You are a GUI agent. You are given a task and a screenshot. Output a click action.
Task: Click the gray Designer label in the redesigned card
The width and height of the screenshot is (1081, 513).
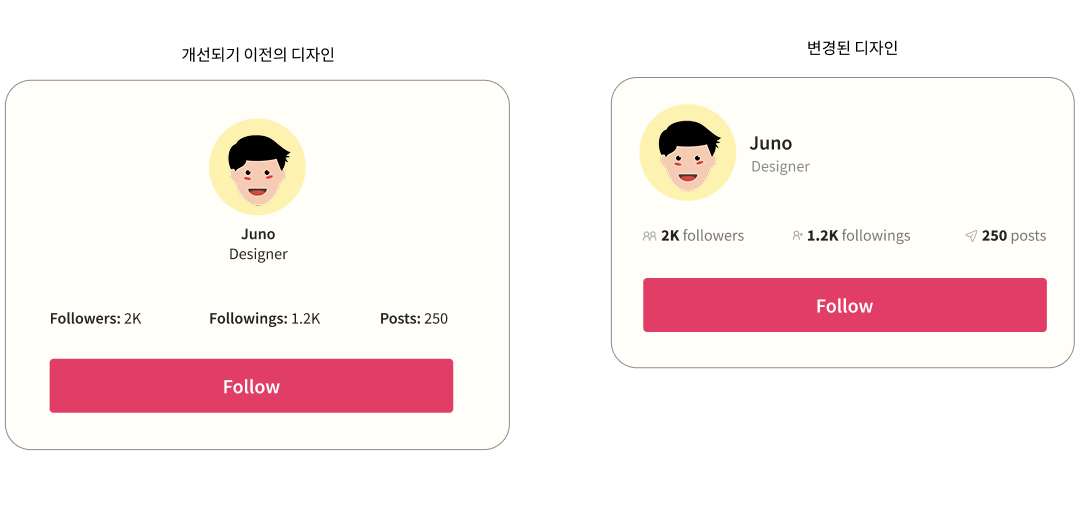780,167
